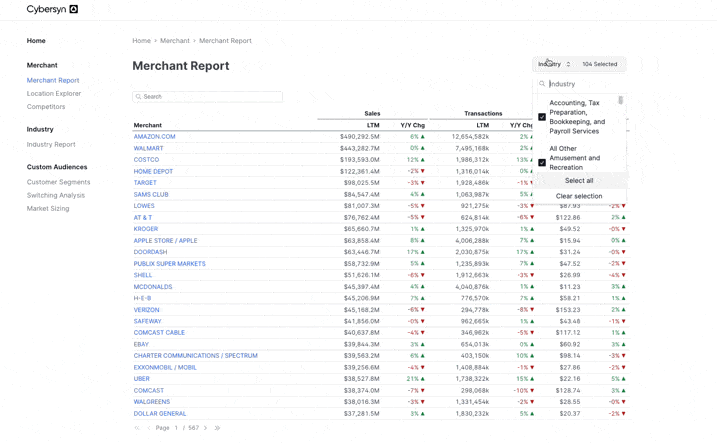Open the COSTCO merchant link
The height and width of the screenshot is (443, 717).
pos(146,160)
